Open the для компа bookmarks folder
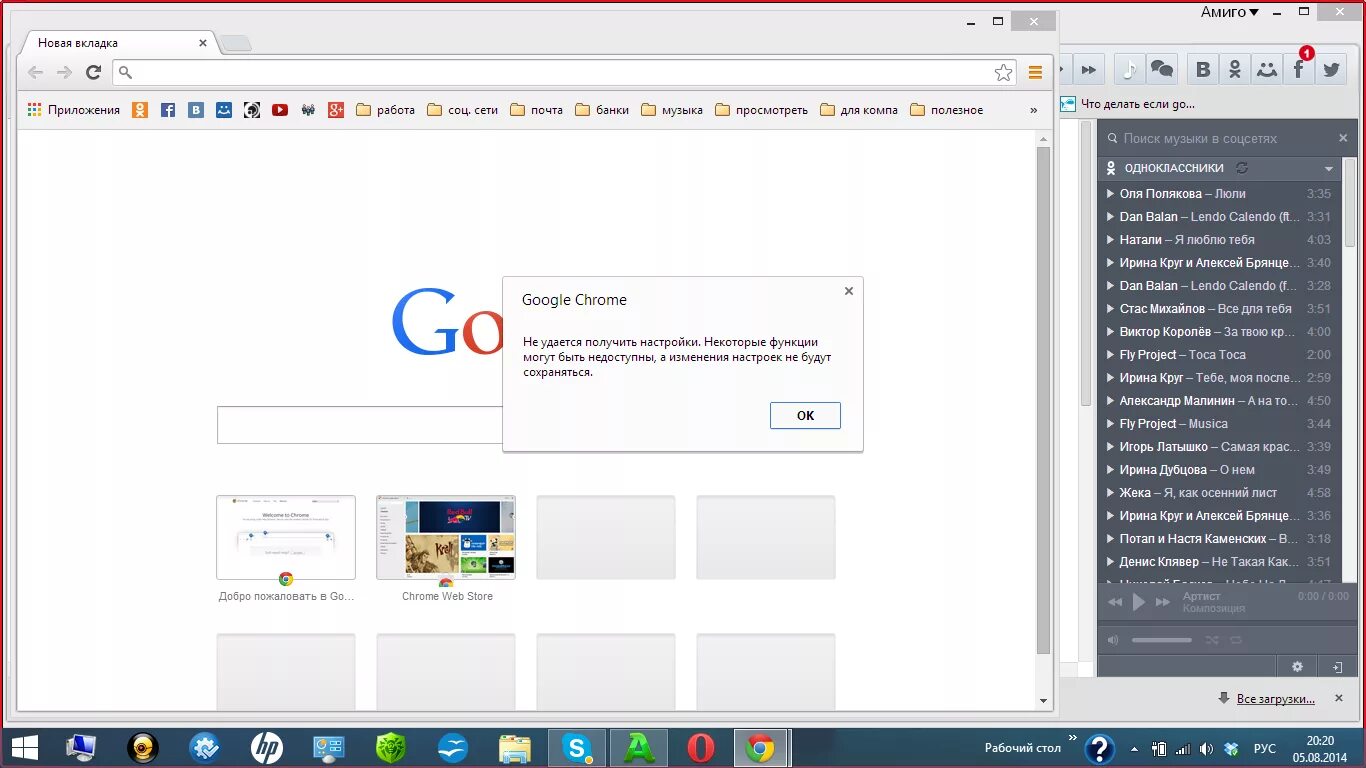 click(858, 110)
